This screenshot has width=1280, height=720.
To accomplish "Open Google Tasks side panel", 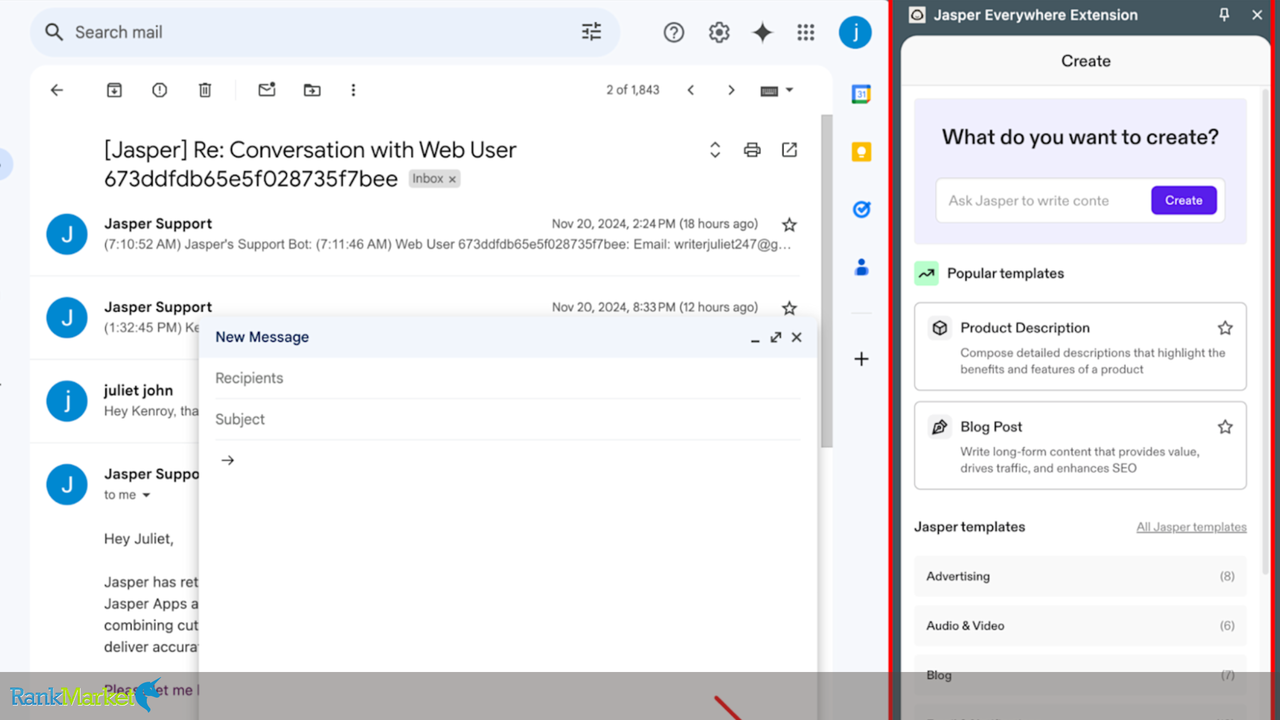I will [861, 209].
